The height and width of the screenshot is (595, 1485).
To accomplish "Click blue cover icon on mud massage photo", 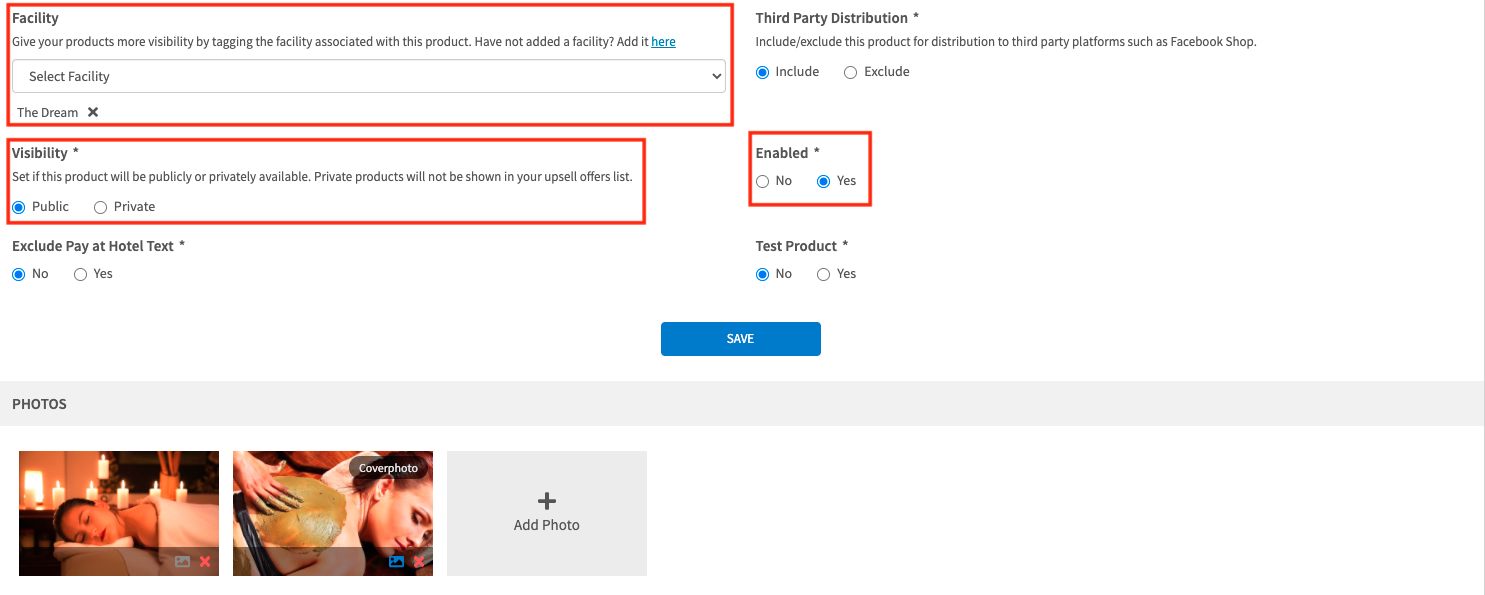I will (x=396, y=562).
